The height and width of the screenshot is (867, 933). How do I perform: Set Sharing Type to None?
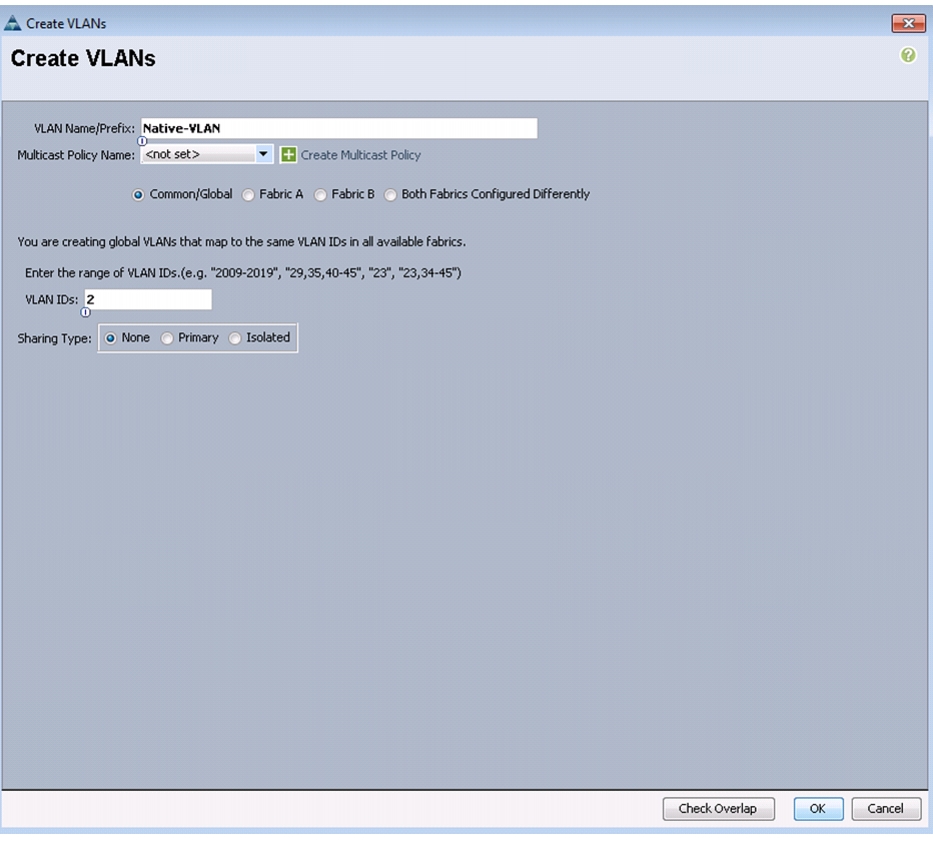point(110,338)
